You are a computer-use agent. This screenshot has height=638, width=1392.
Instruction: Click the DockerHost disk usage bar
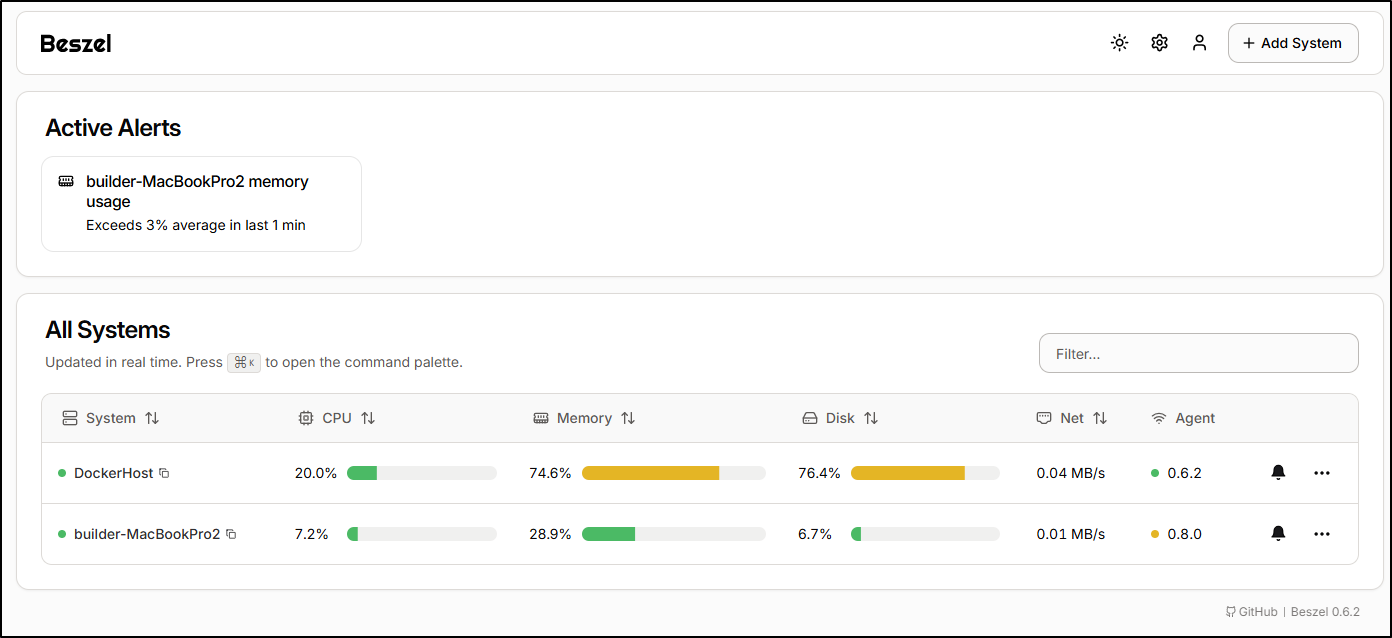[925, 473]
